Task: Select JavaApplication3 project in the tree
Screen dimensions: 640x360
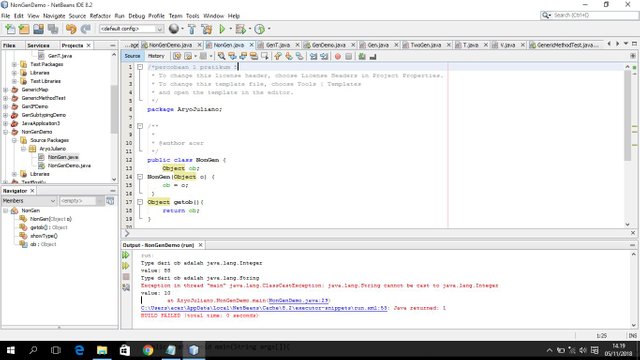Action: [40, 123]
